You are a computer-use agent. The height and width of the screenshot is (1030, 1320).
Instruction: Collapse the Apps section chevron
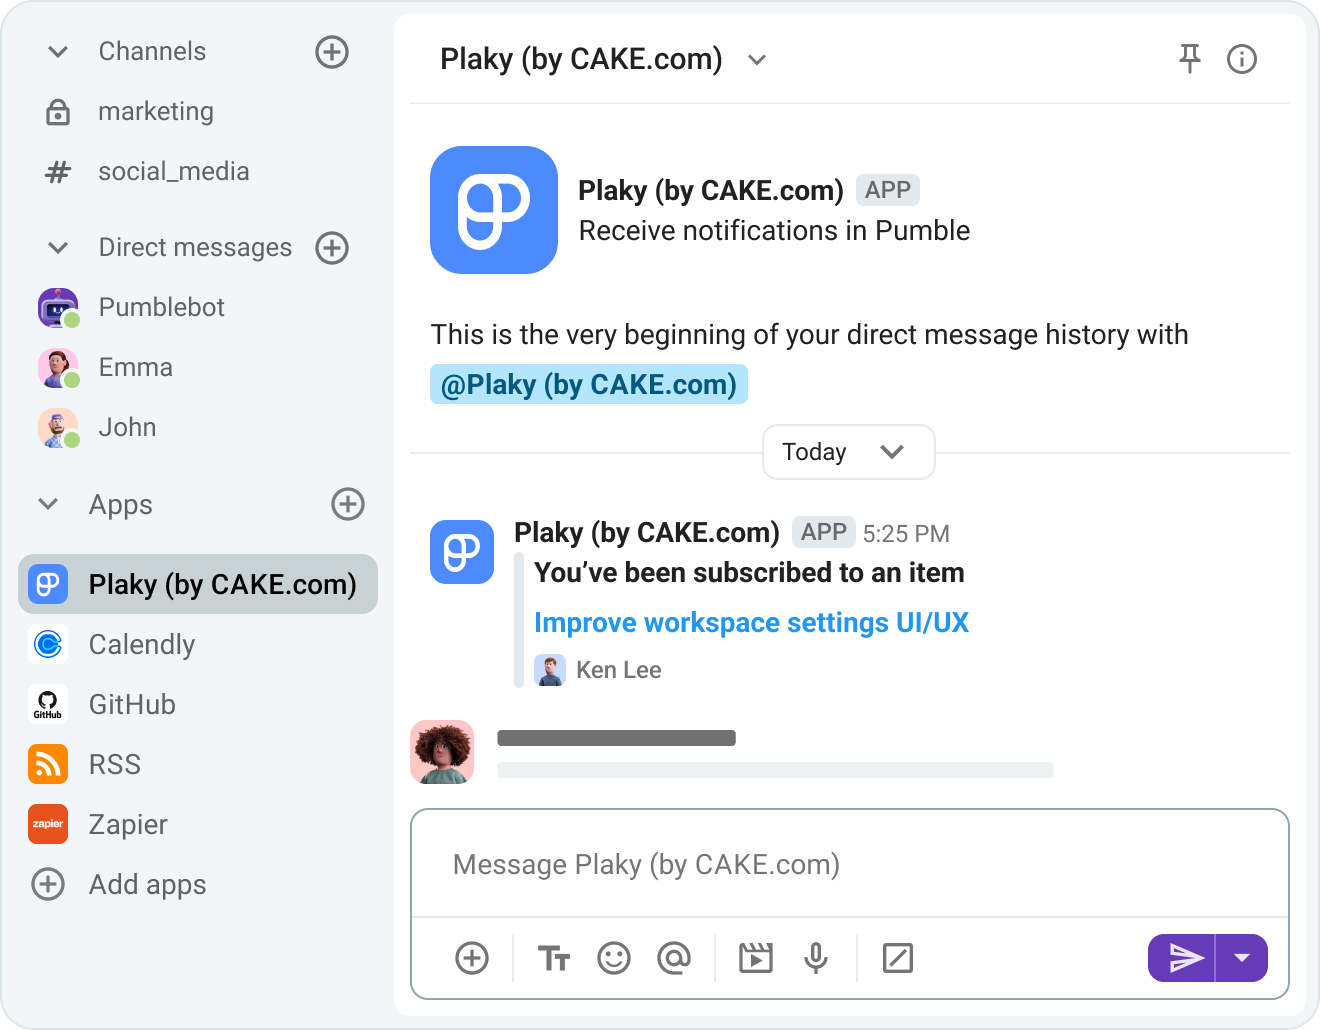pyautogui.click(x=48, y=504)
